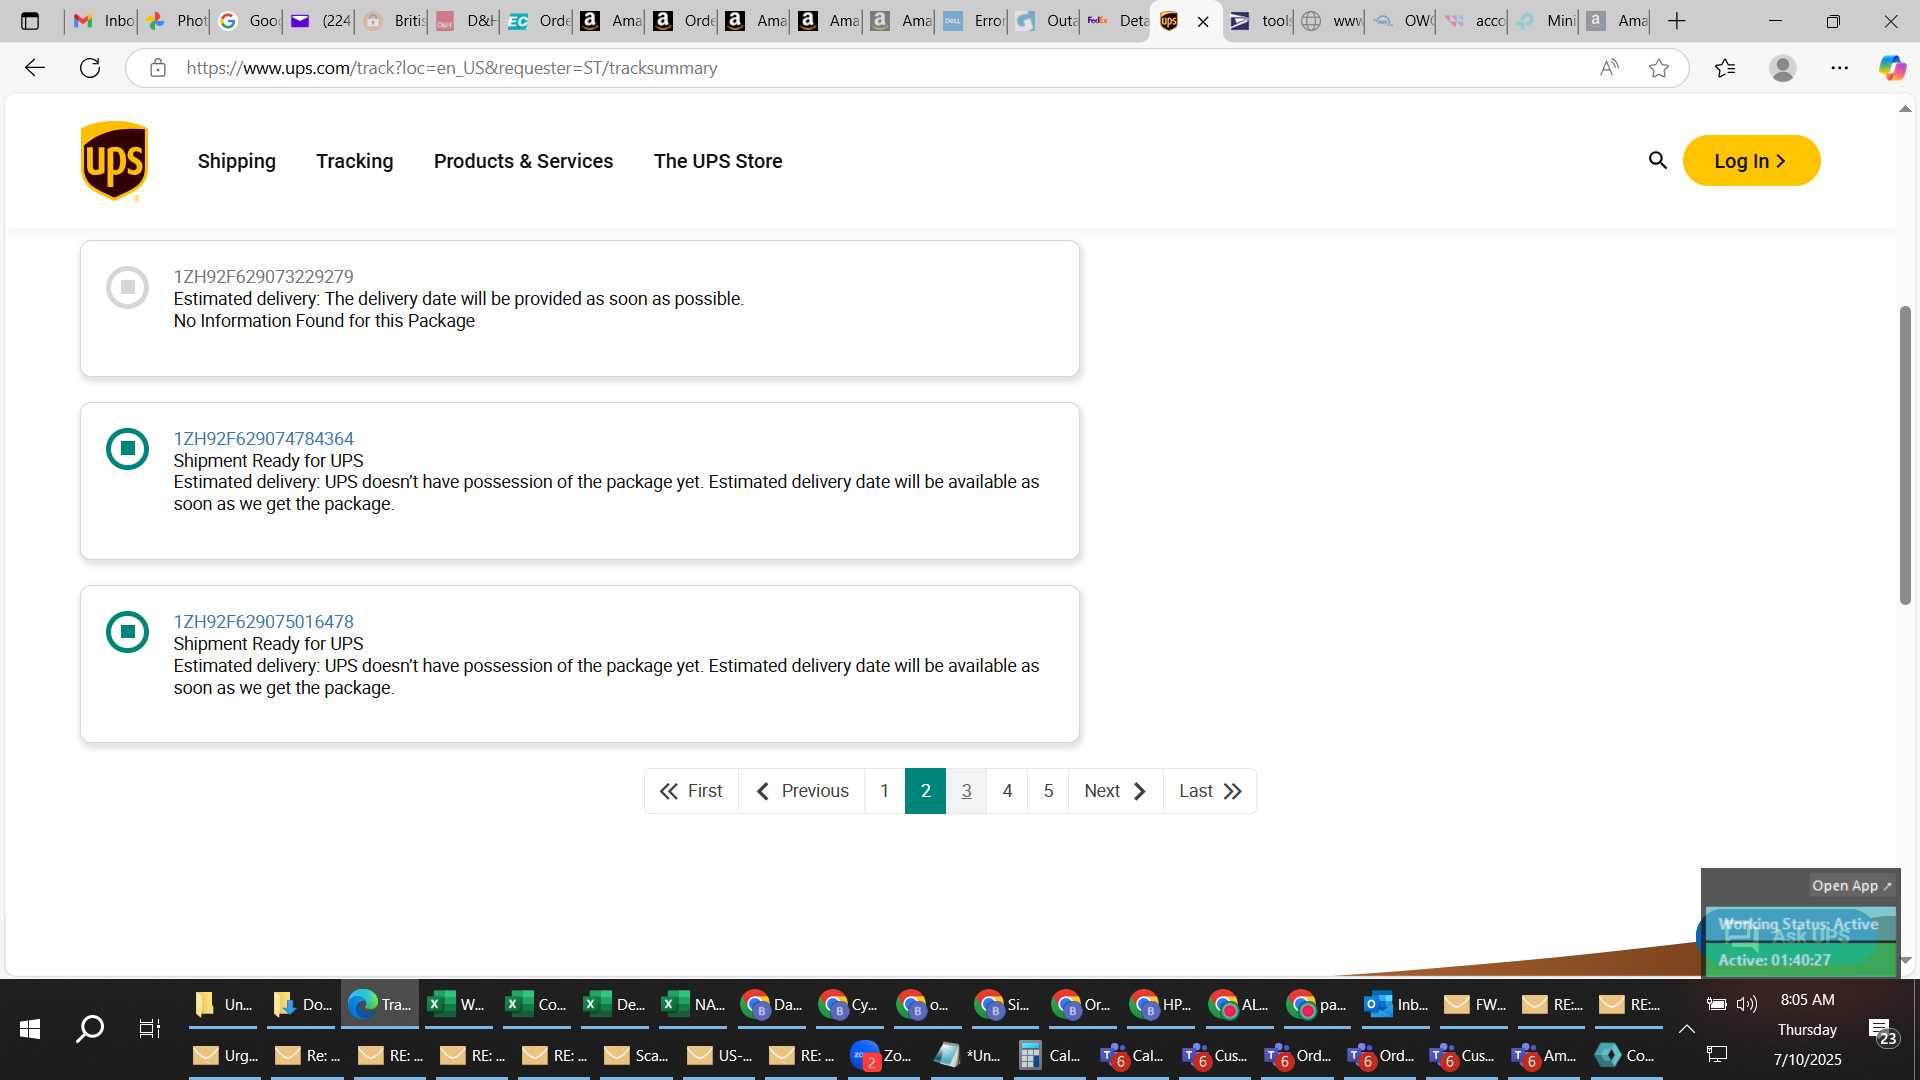This screenshot has width=1920, height=1080.
Task: Open the volume control icon
Action: [x=1747, y=1004]
